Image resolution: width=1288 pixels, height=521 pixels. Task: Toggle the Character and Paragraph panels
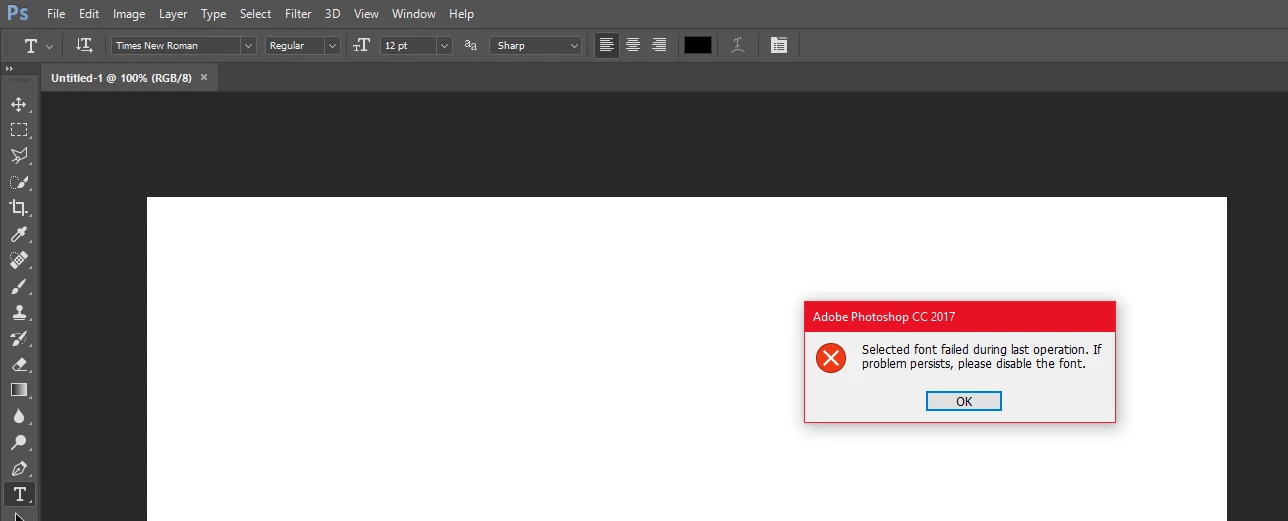pyautogui.click(x=779, y=46)
